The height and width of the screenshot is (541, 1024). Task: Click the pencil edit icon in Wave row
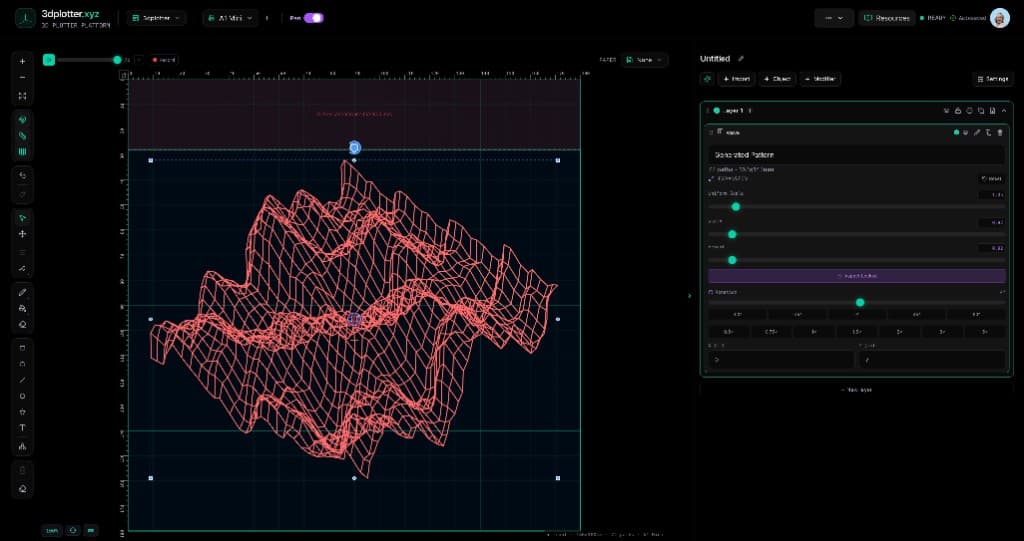click(x=977, y=133)
